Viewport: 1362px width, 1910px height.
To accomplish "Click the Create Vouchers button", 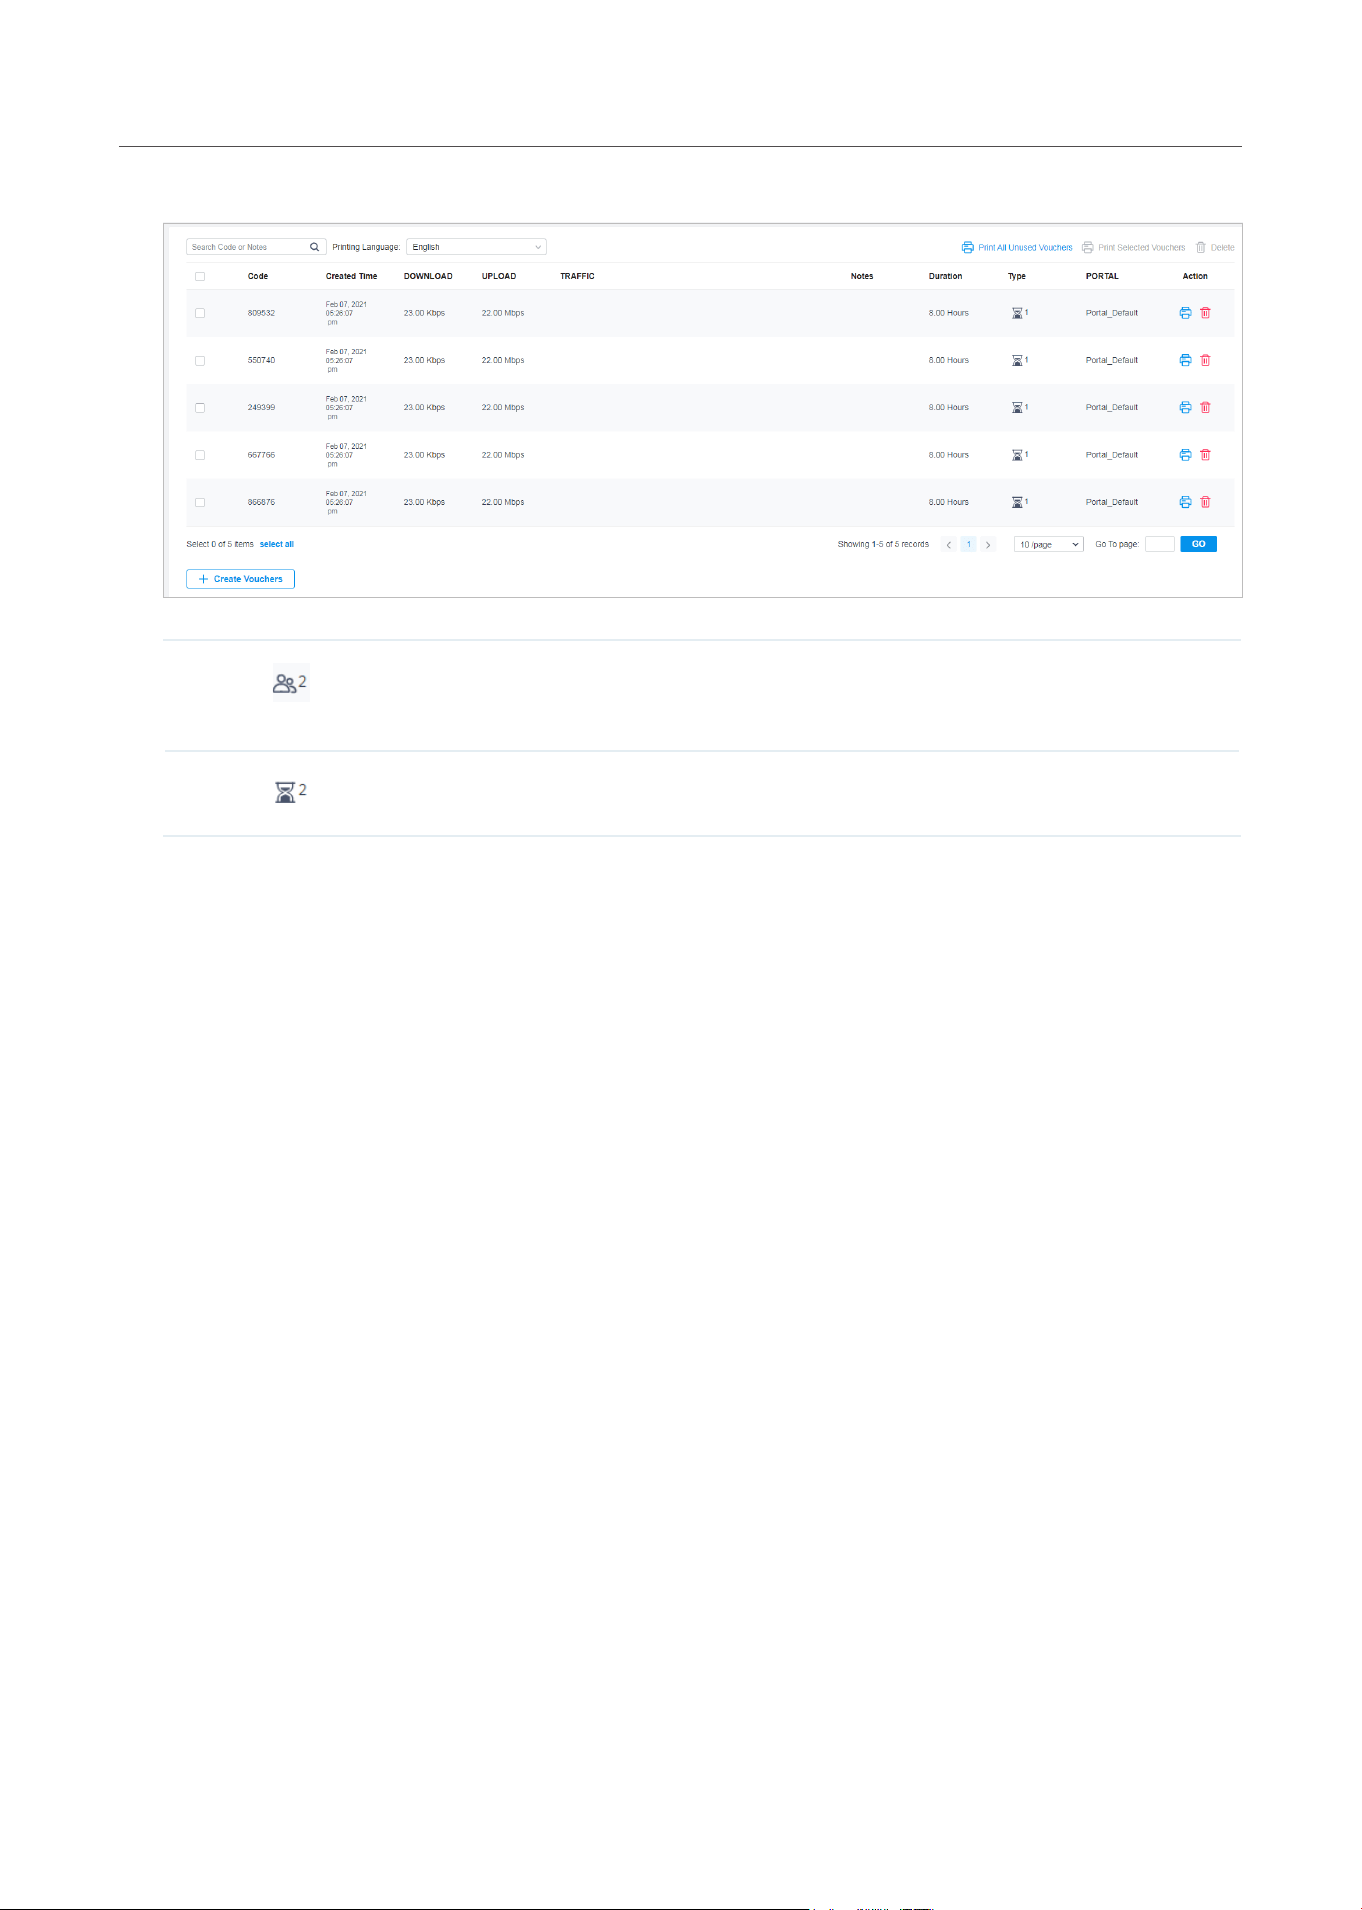I will 240,579.
